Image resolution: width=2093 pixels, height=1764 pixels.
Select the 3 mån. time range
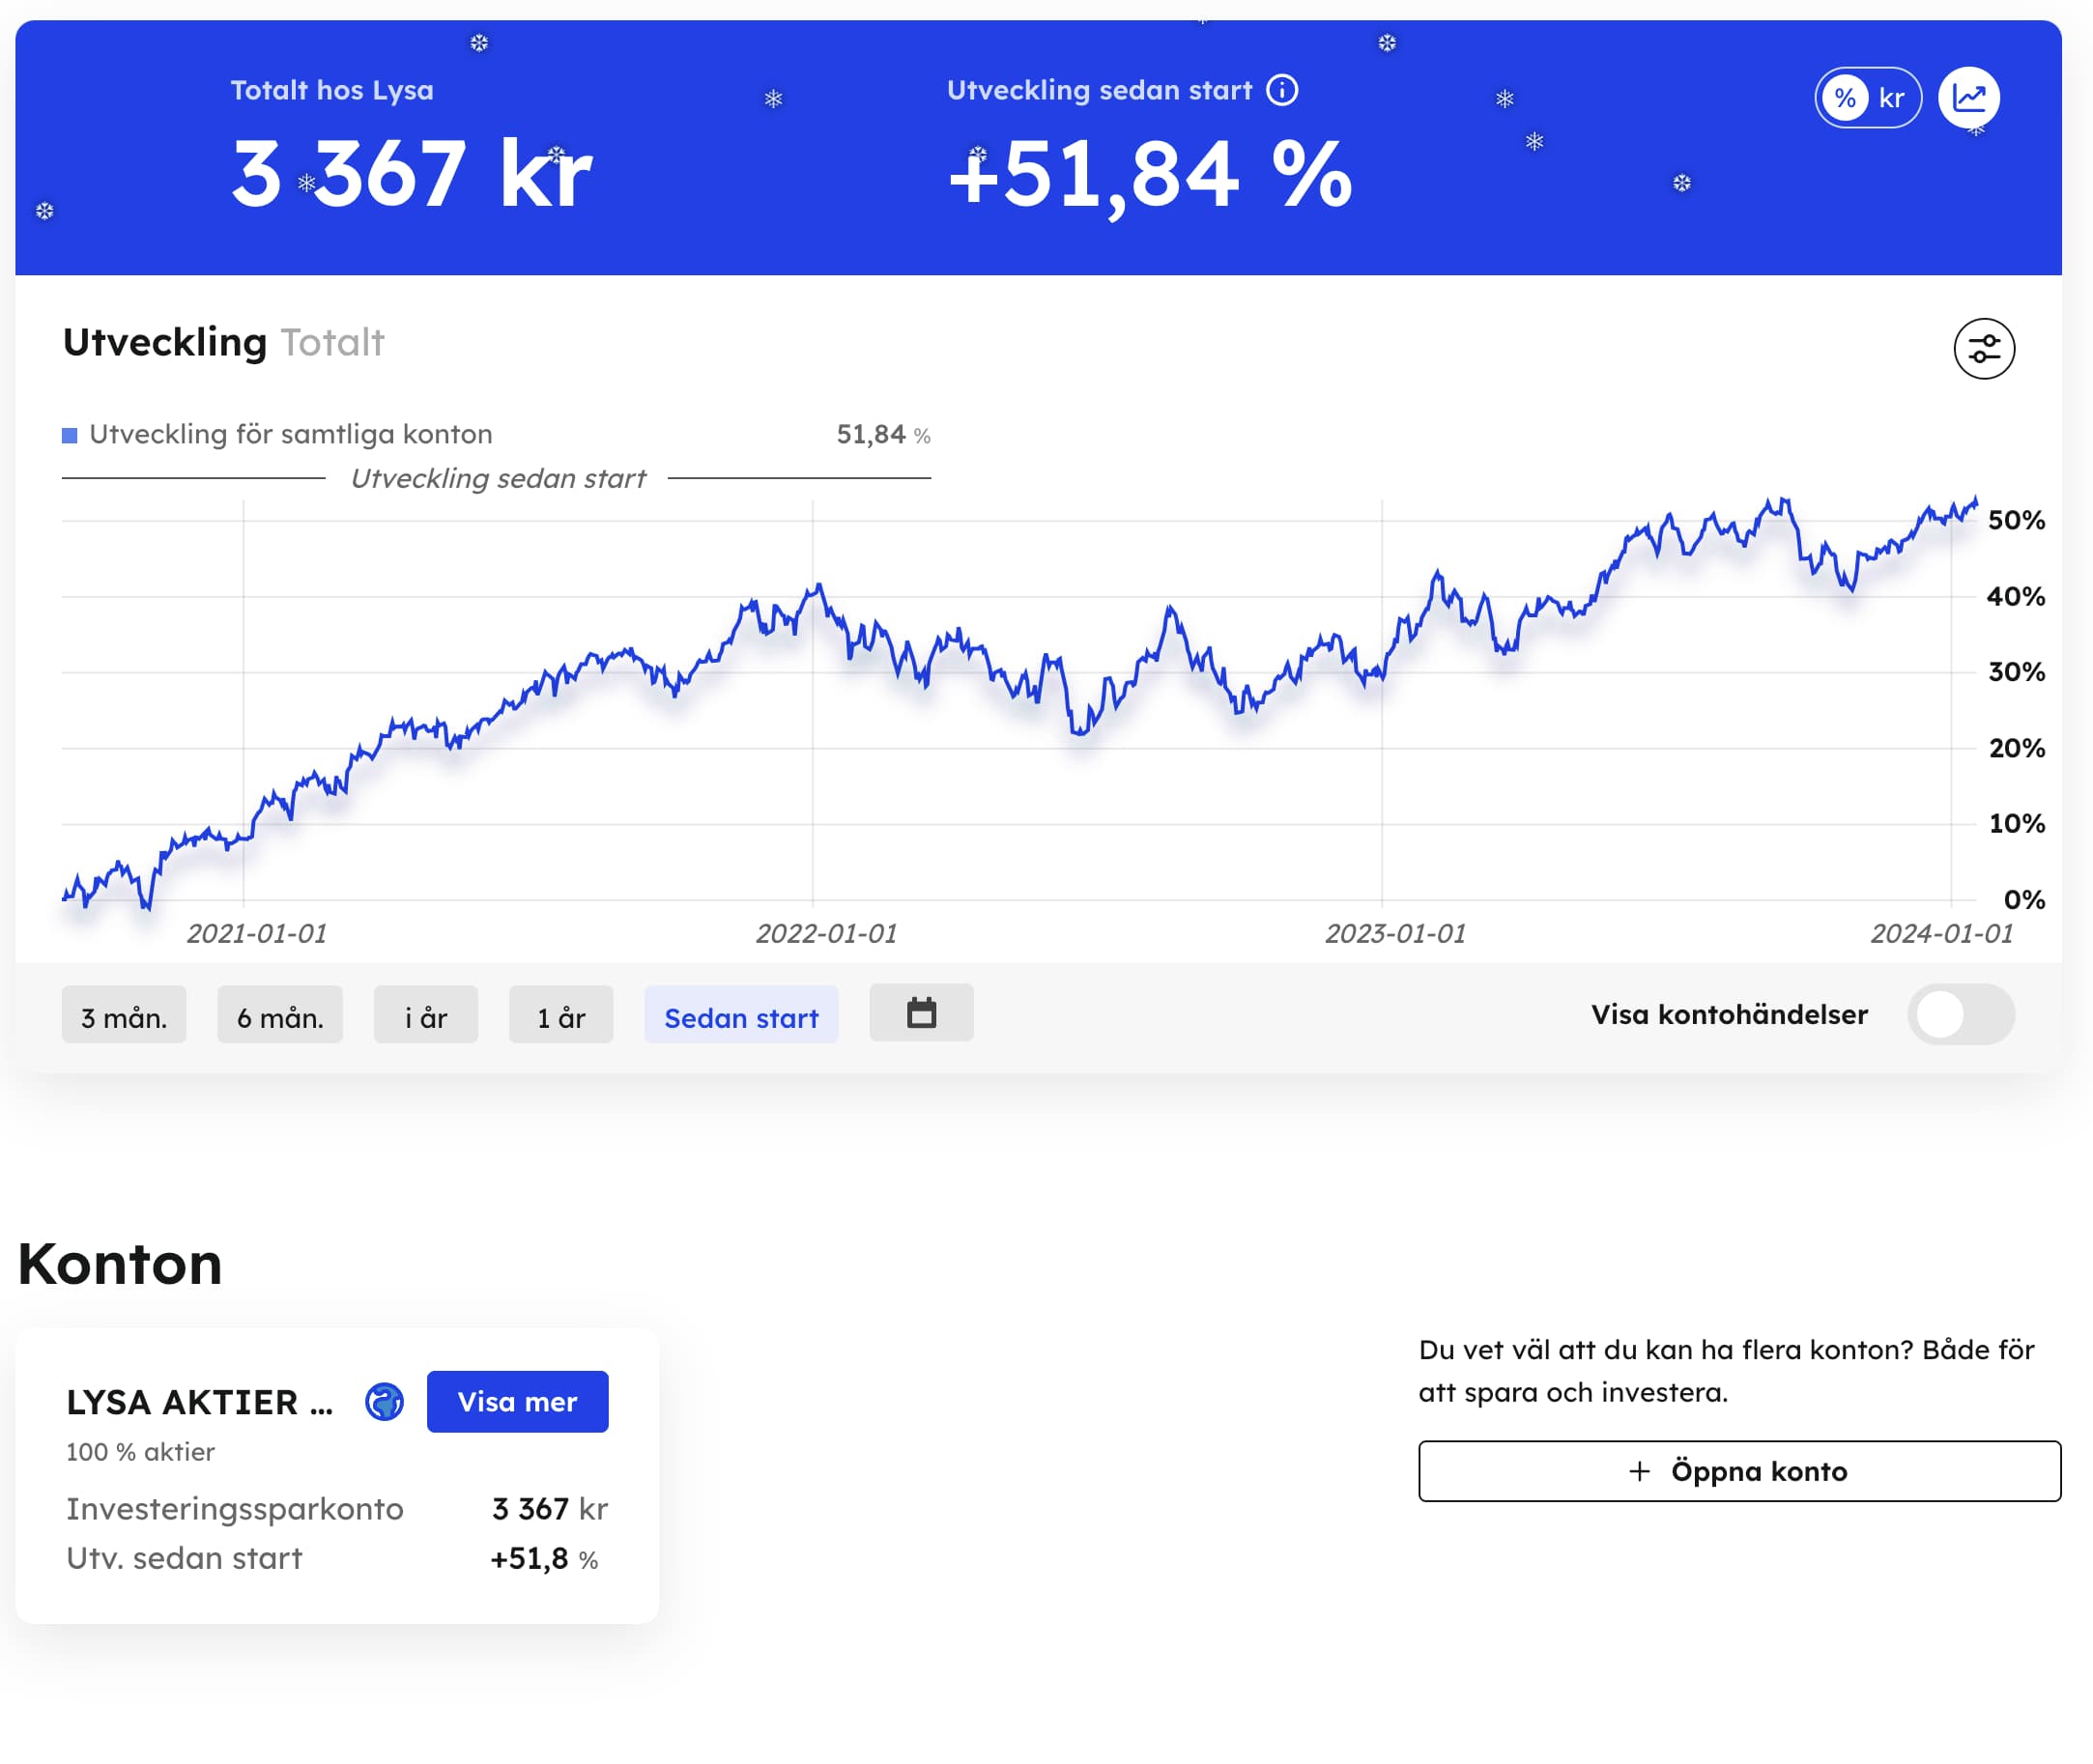tap(124, 1016)
